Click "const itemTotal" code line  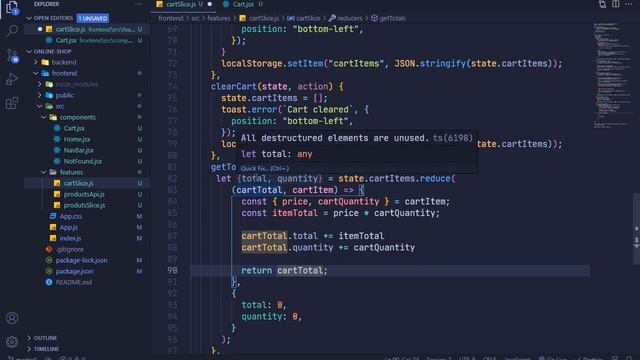[340, 213]
